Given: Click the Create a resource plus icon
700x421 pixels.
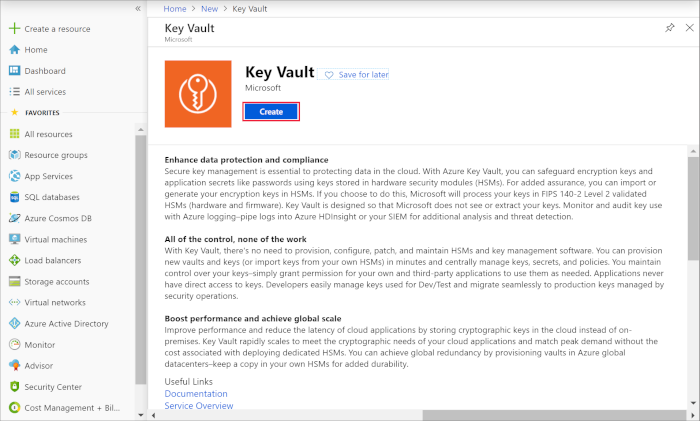Looking at the screenshot, I should coord(15,29).
